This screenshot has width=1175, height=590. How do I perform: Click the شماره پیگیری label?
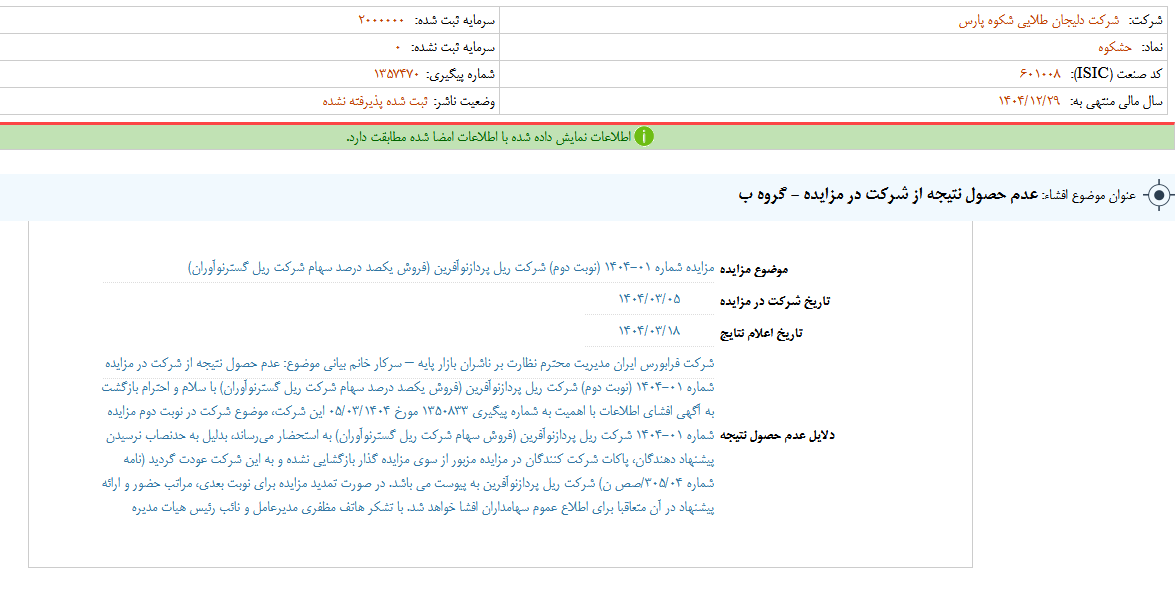point(461,73)
